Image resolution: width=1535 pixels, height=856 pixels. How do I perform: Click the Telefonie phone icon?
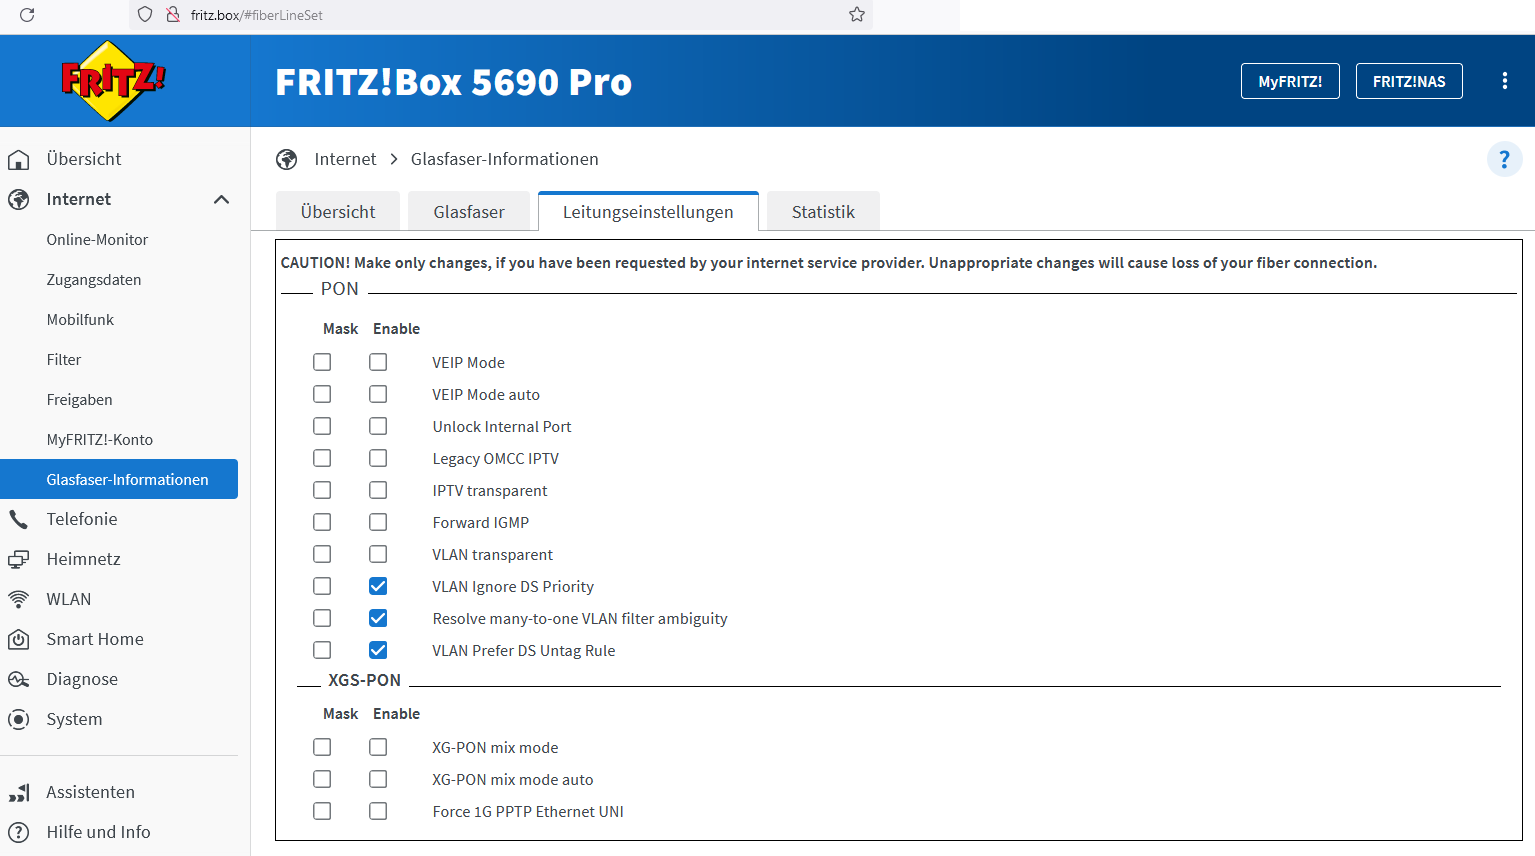[x=19, y=519]
